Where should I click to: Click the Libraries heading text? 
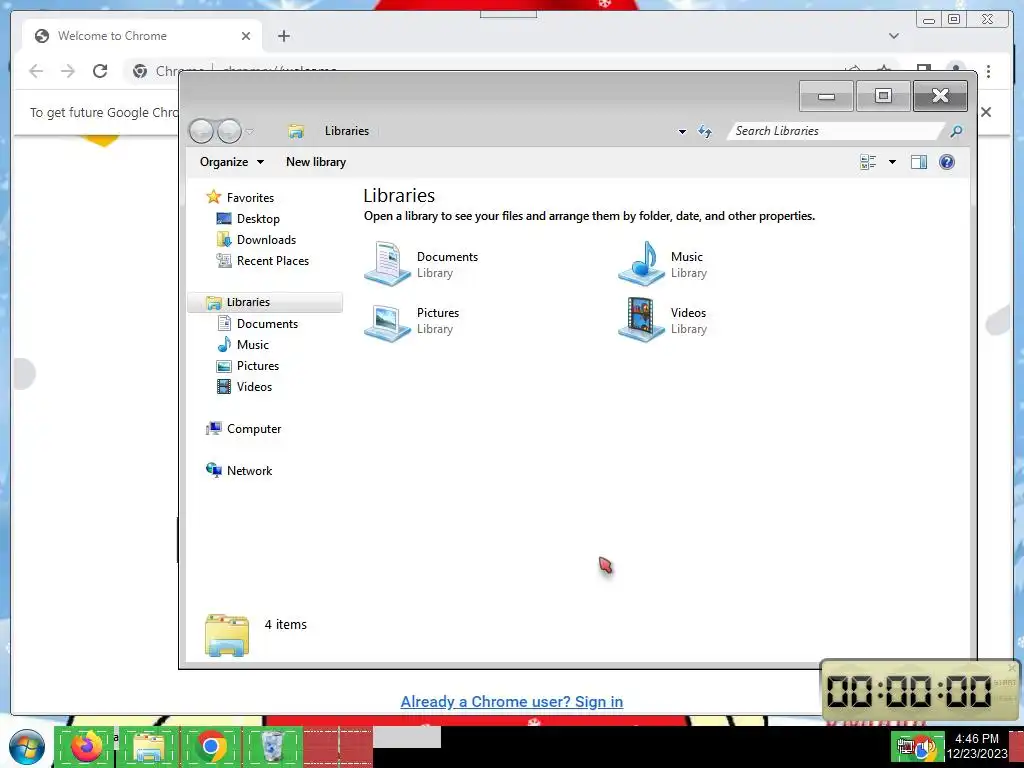pos(399,195)
